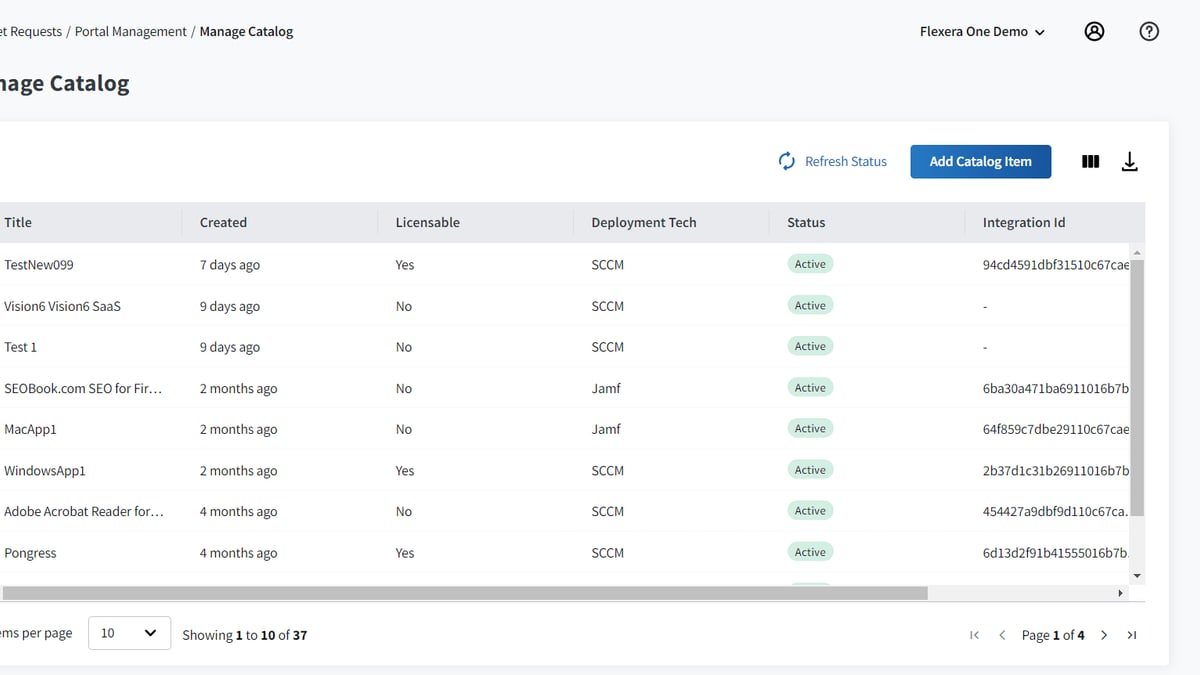This screenshot has height=675, width=1200.
Task: Click integration id 2b37d1c31b26911016b7b
Action: click(x=1056, y=470)
